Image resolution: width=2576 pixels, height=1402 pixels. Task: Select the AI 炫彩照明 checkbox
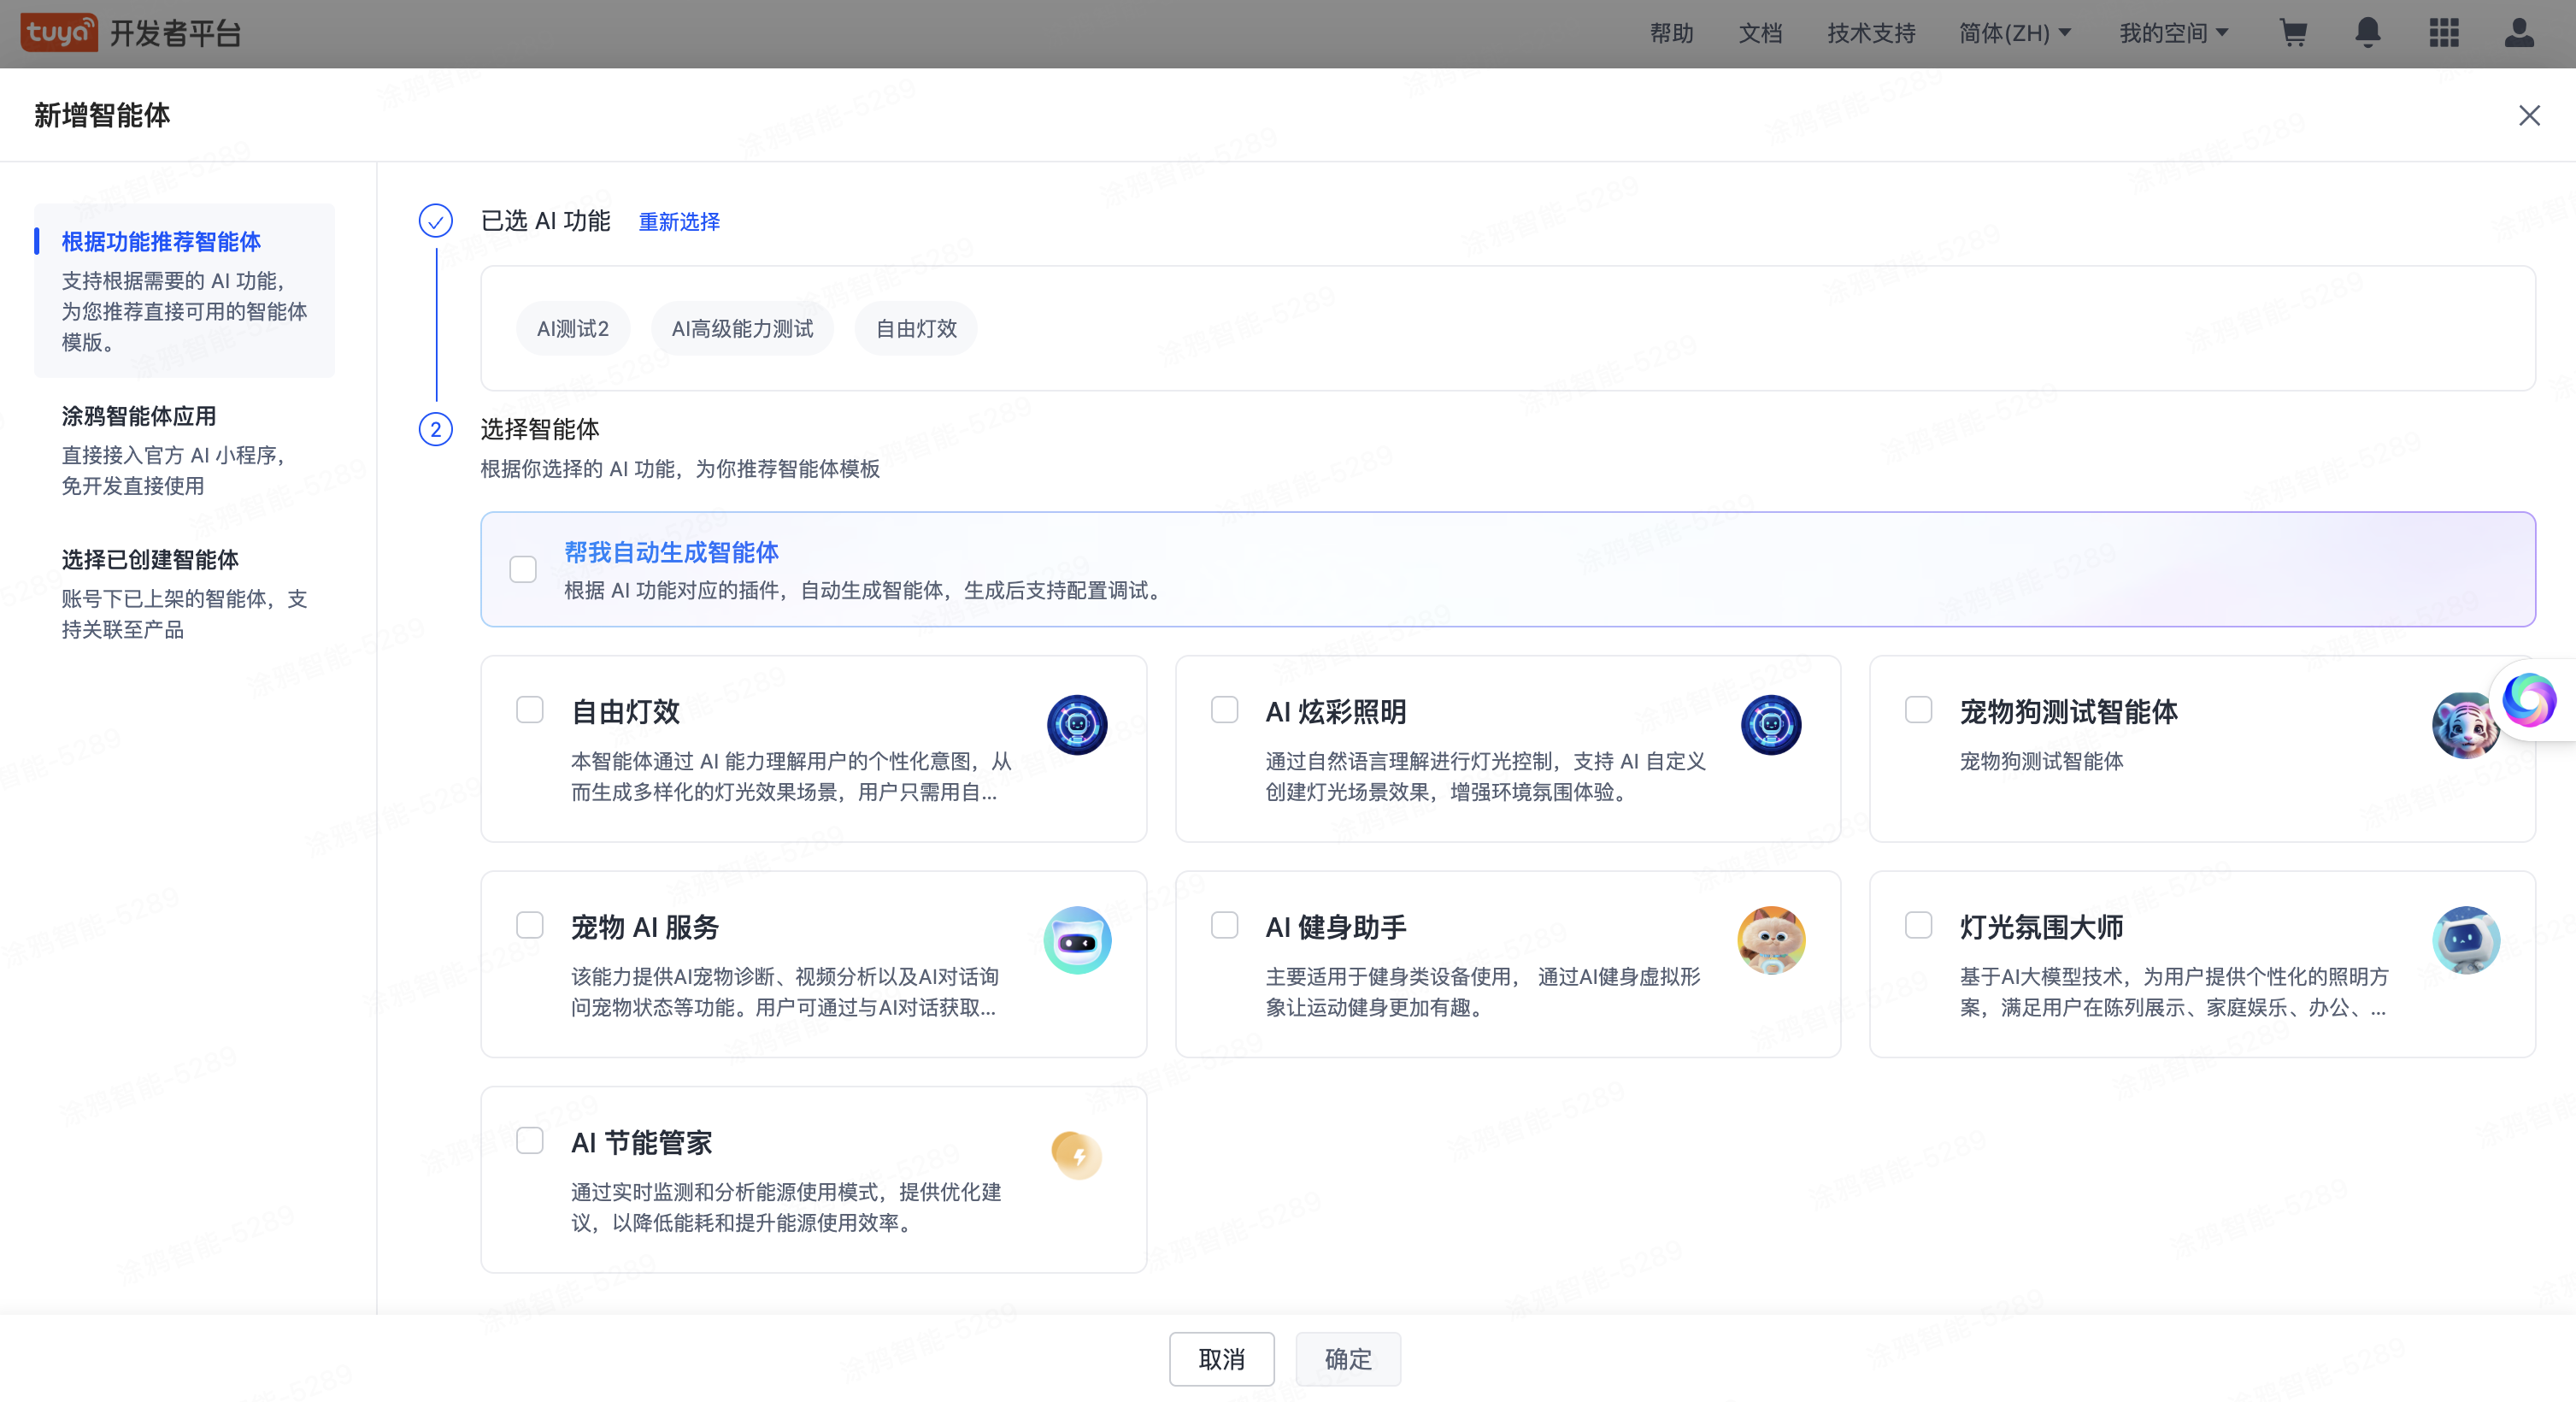pos(1224,709)
